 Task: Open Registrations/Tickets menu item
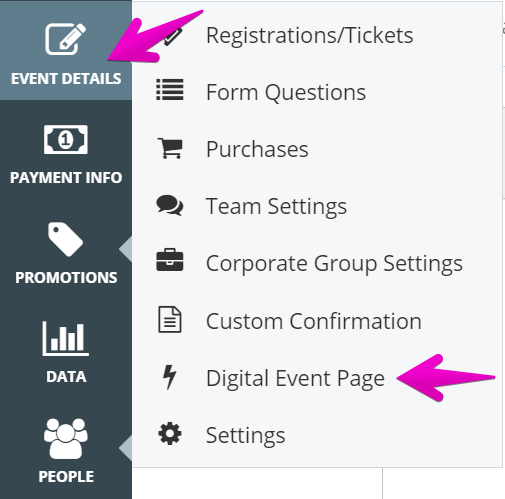(309, 35)
